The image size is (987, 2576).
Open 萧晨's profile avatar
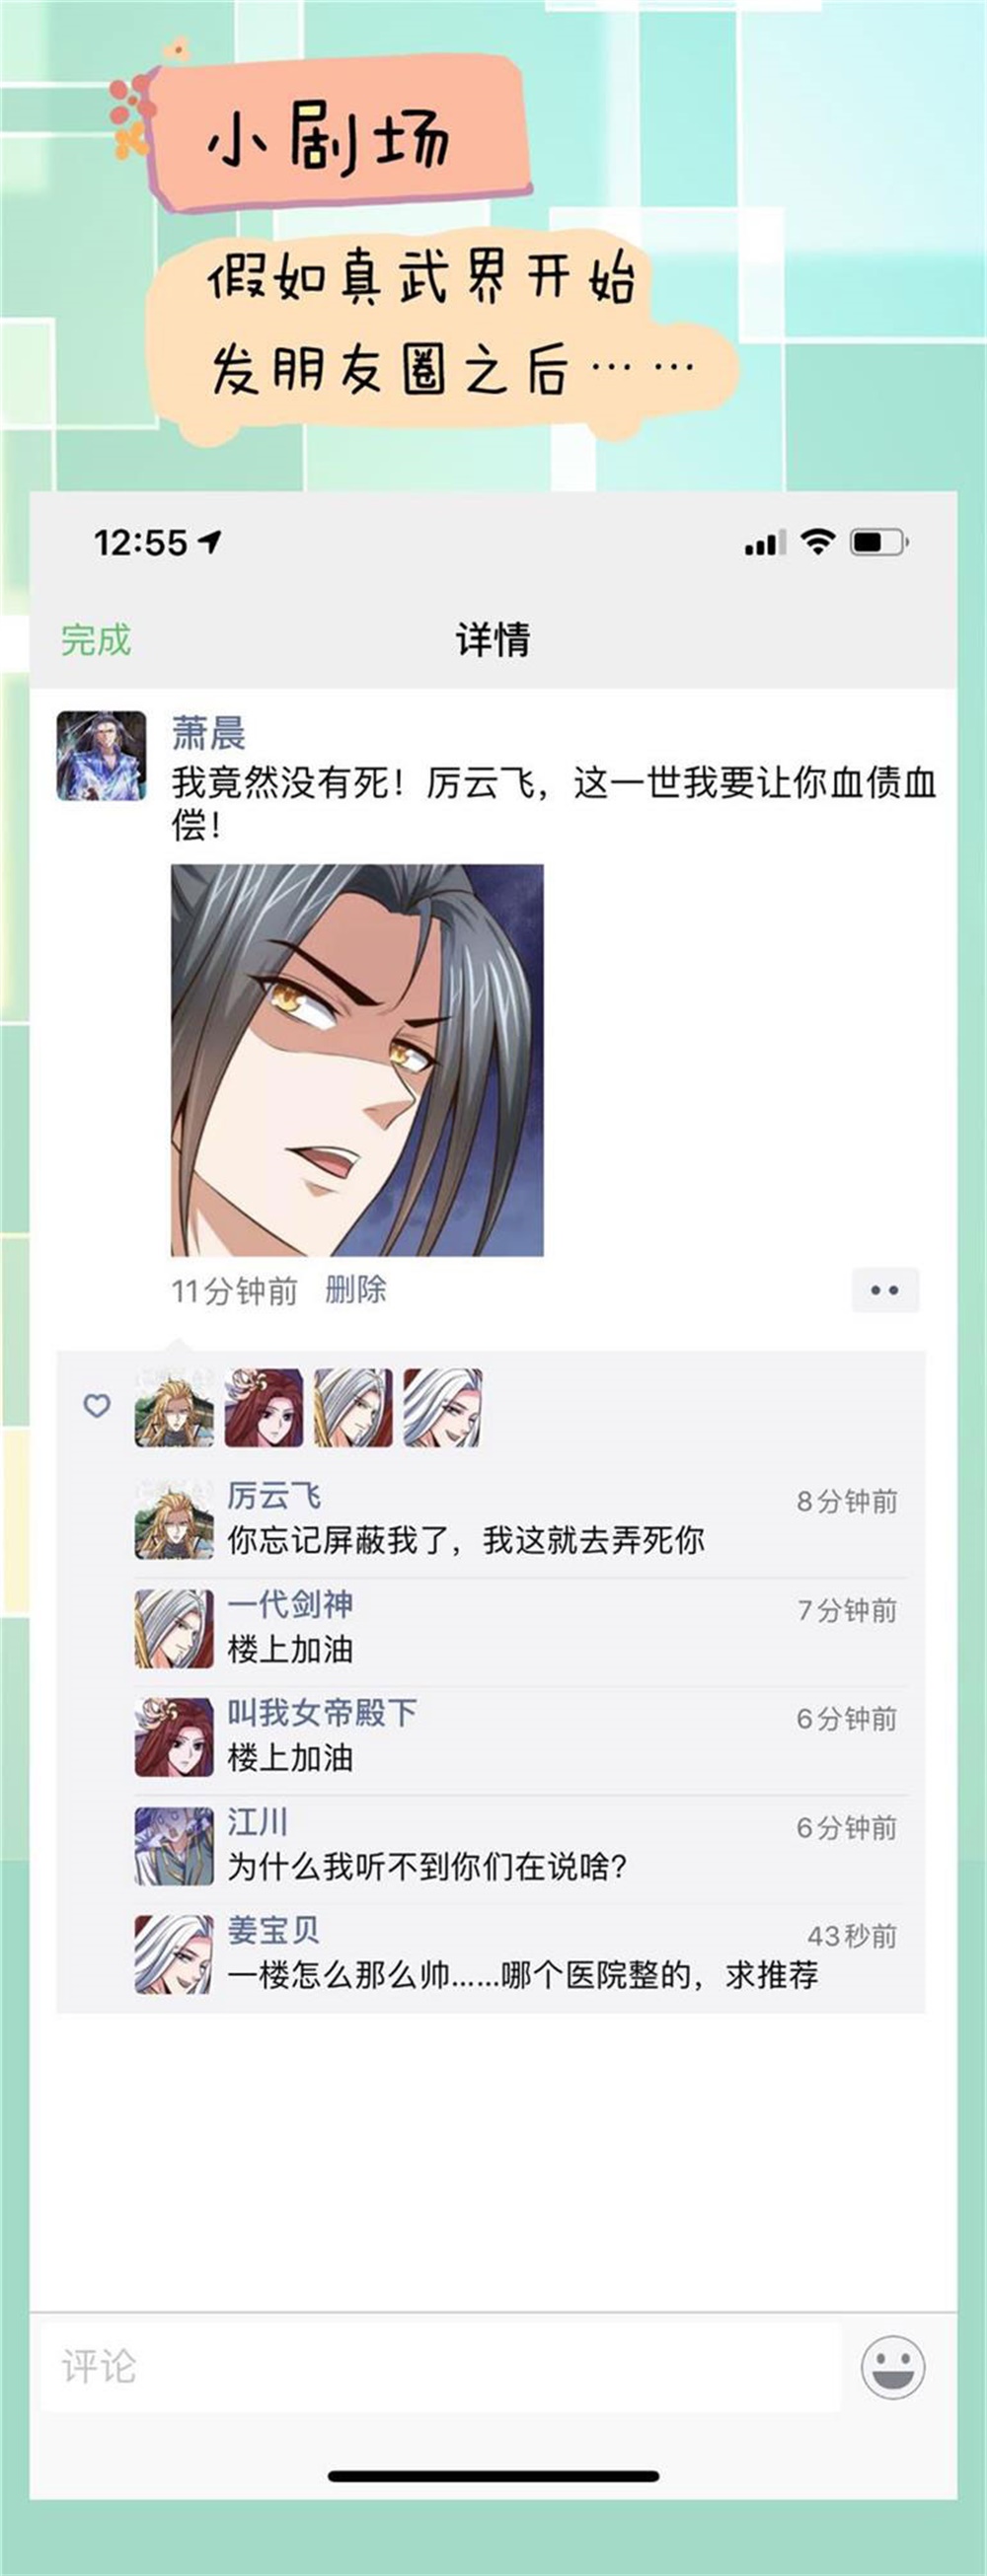coord(101,755)
